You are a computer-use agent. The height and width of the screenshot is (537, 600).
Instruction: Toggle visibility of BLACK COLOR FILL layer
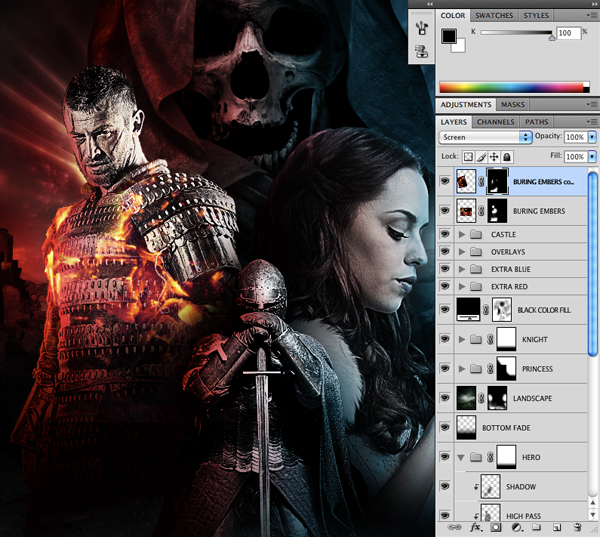[x=446, y=310]
